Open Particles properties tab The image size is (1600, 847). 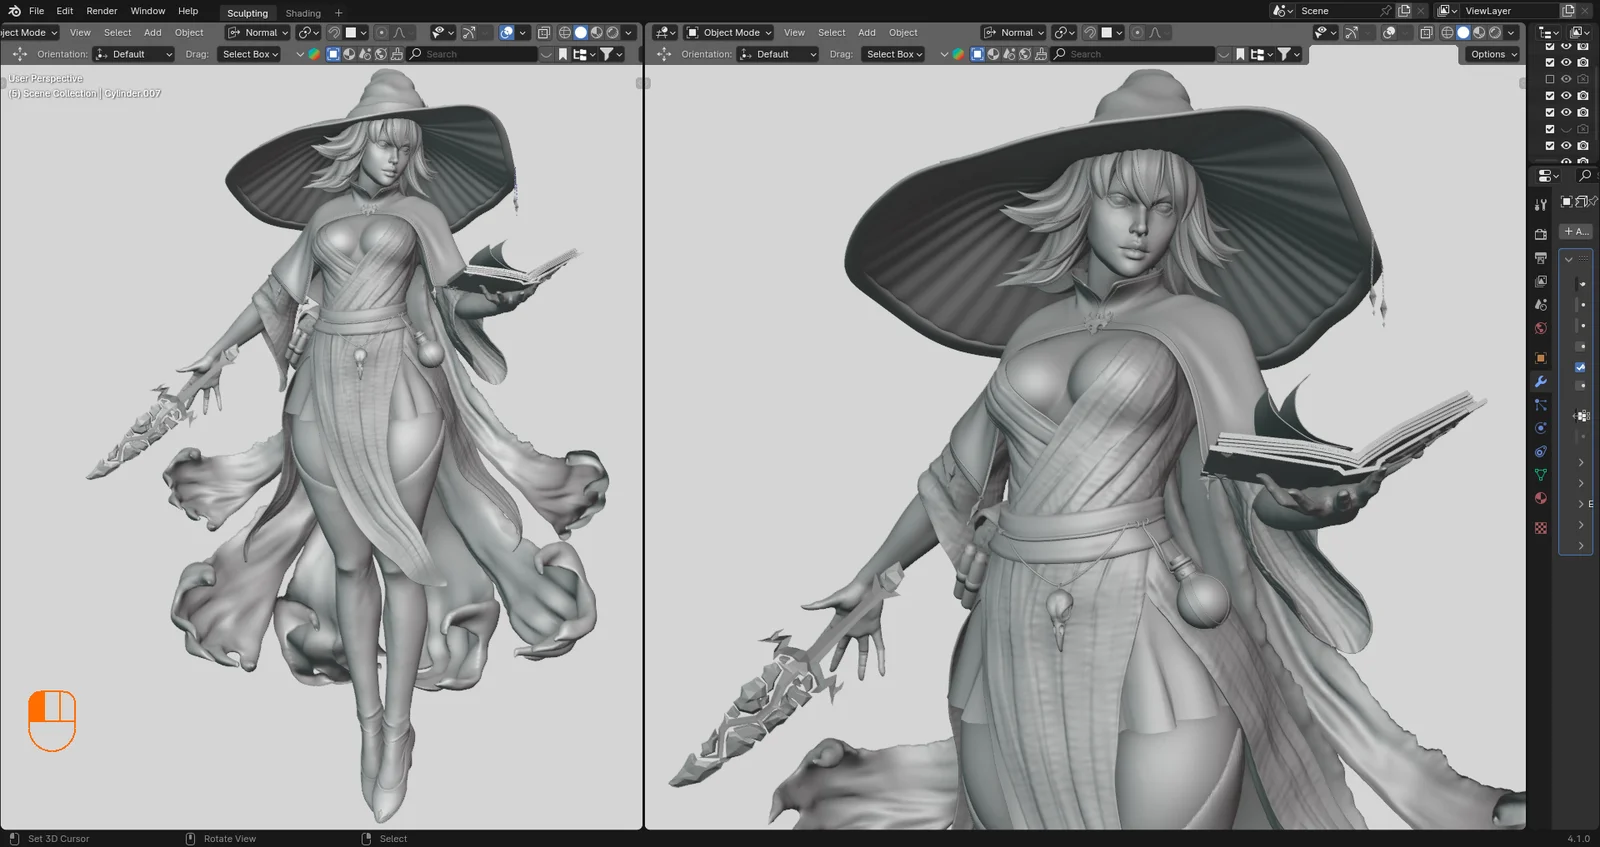(x=1541, y=405)
